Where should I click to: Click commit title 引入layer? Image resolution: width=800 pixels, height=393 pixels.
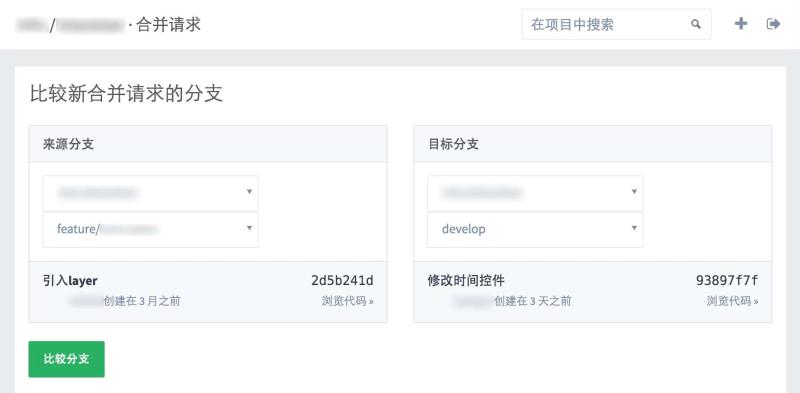[x=70, y=281]
